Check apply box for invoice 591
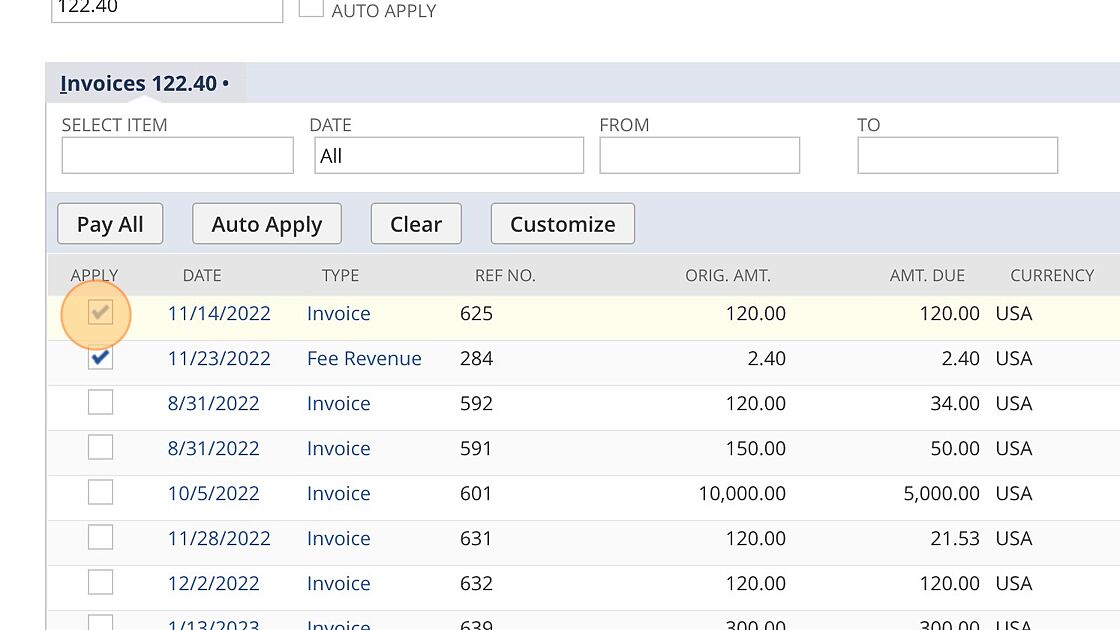The width and height of the screenshot is (1120, 630). coord(100,448)
